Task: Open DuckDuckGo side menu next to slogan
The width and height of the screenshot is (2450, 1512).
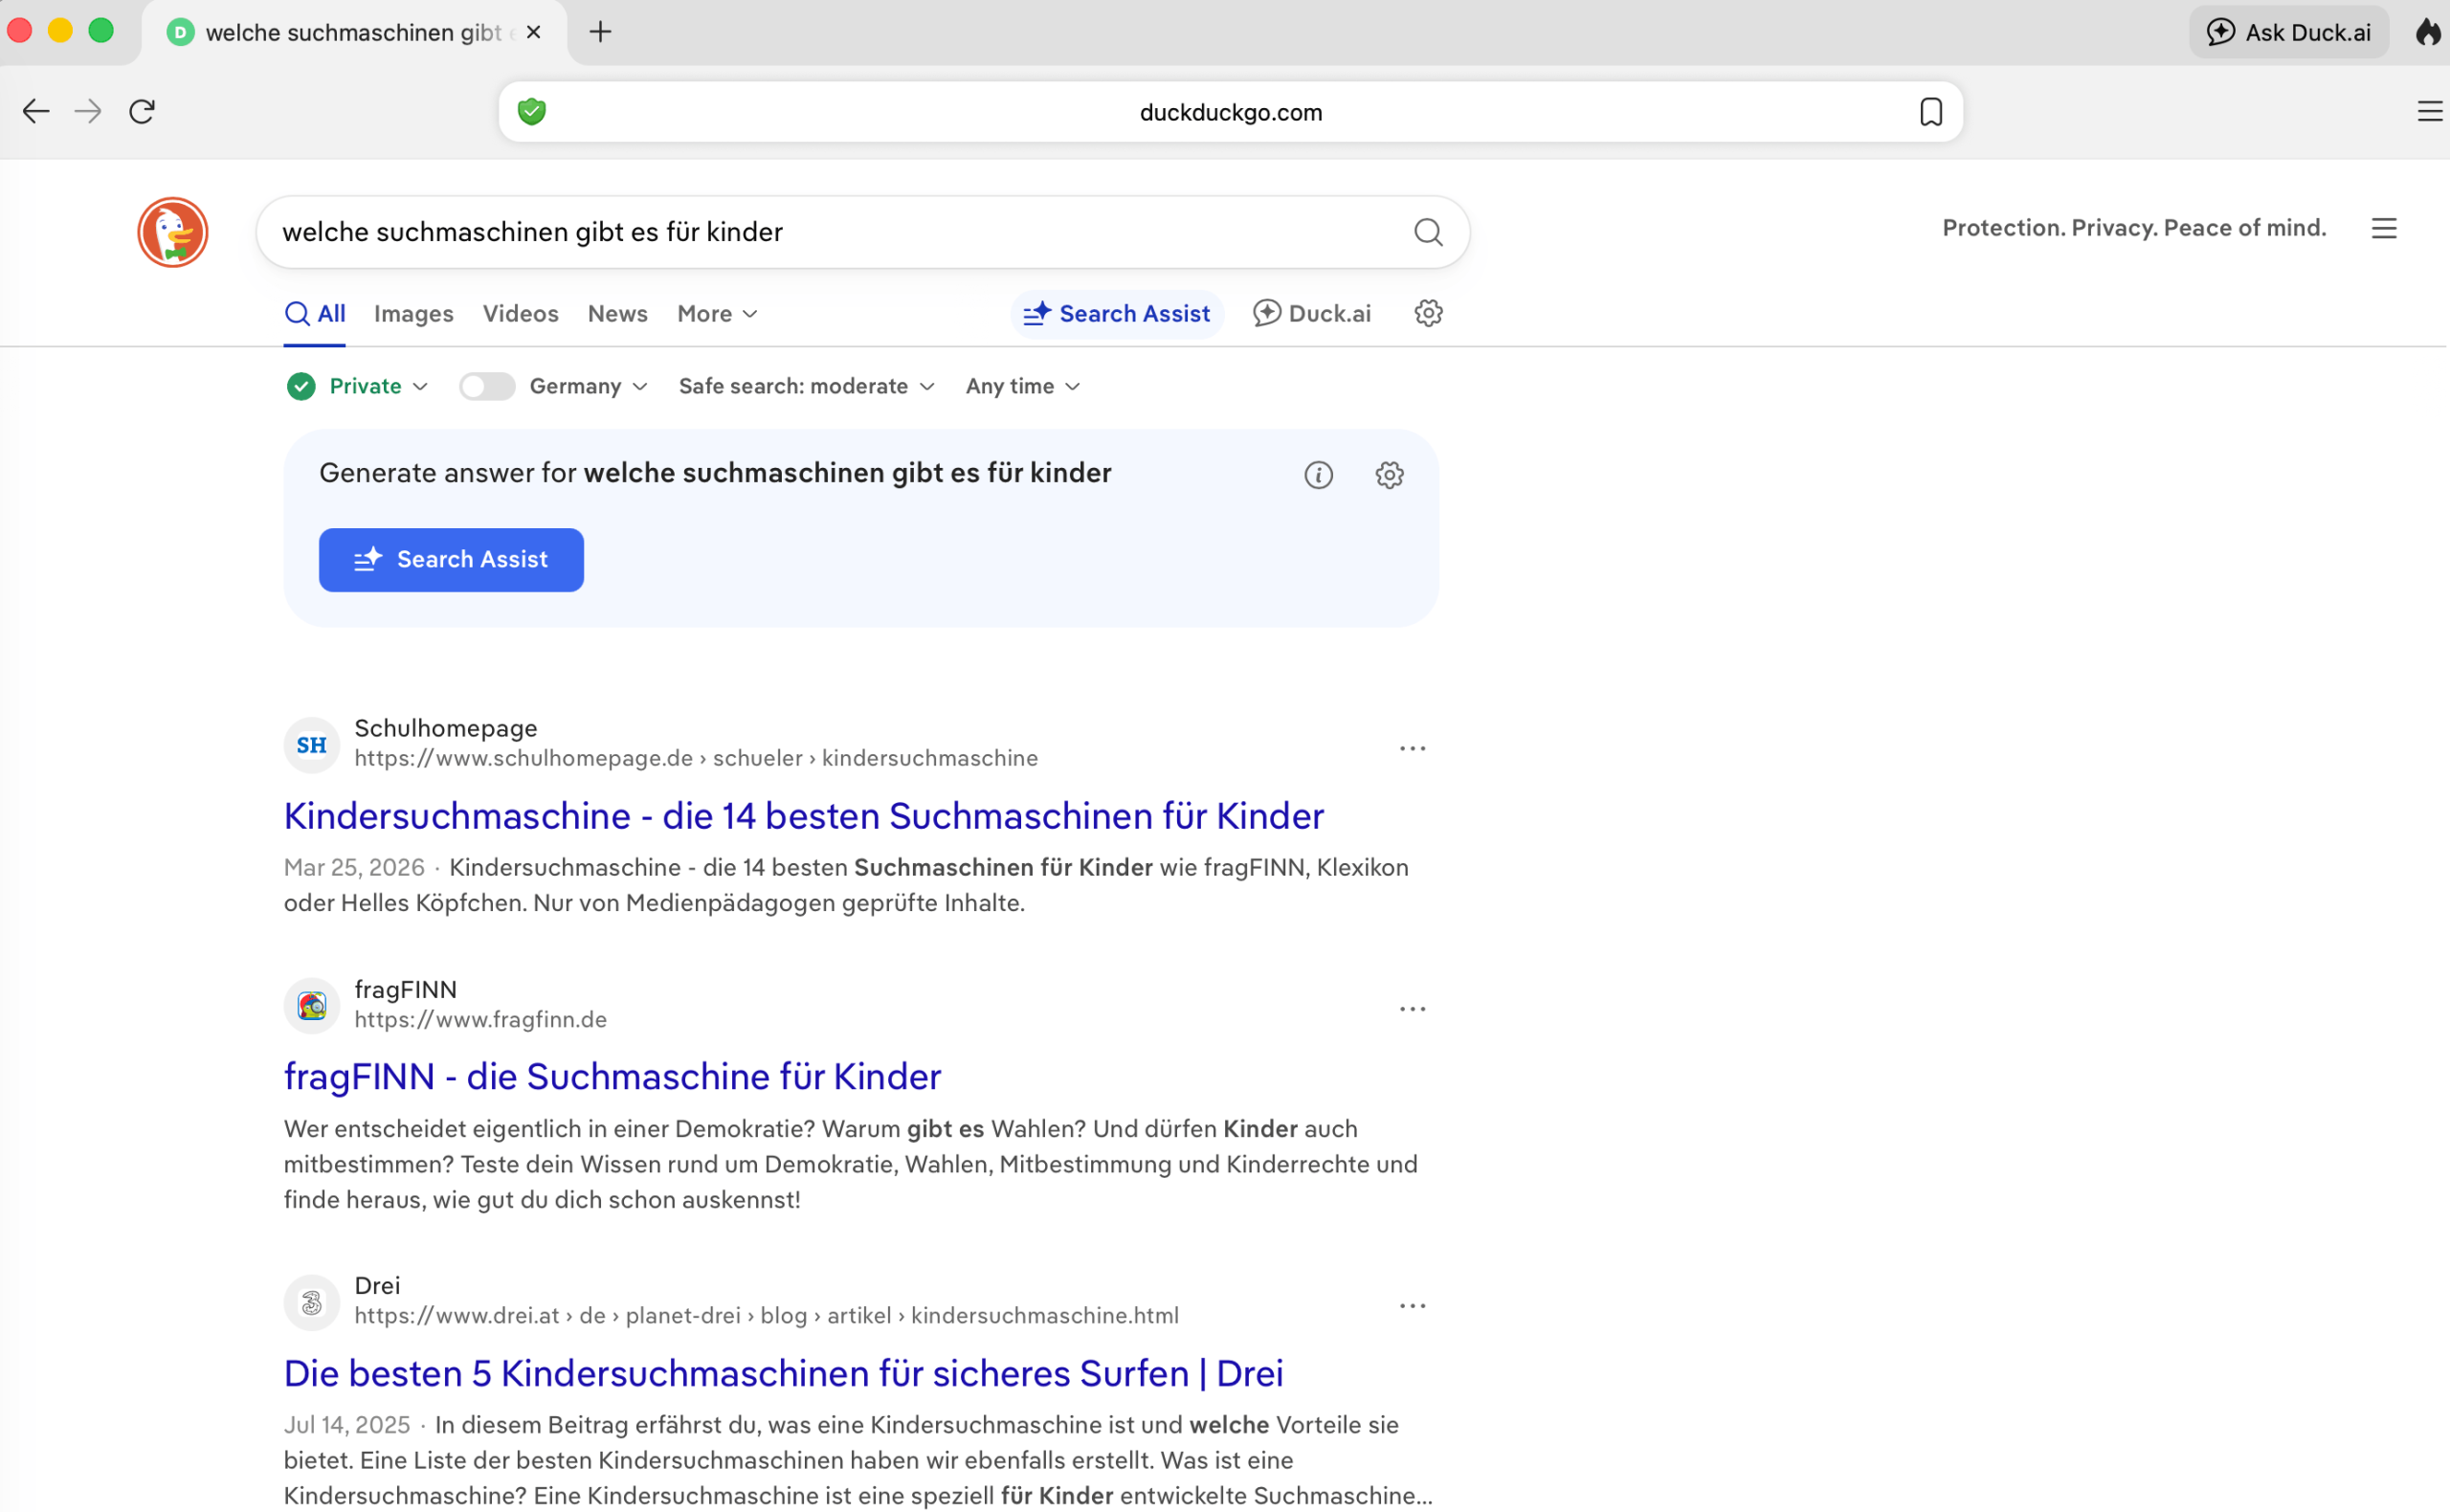Action: pyautogui.click(x=2384, y=228)
